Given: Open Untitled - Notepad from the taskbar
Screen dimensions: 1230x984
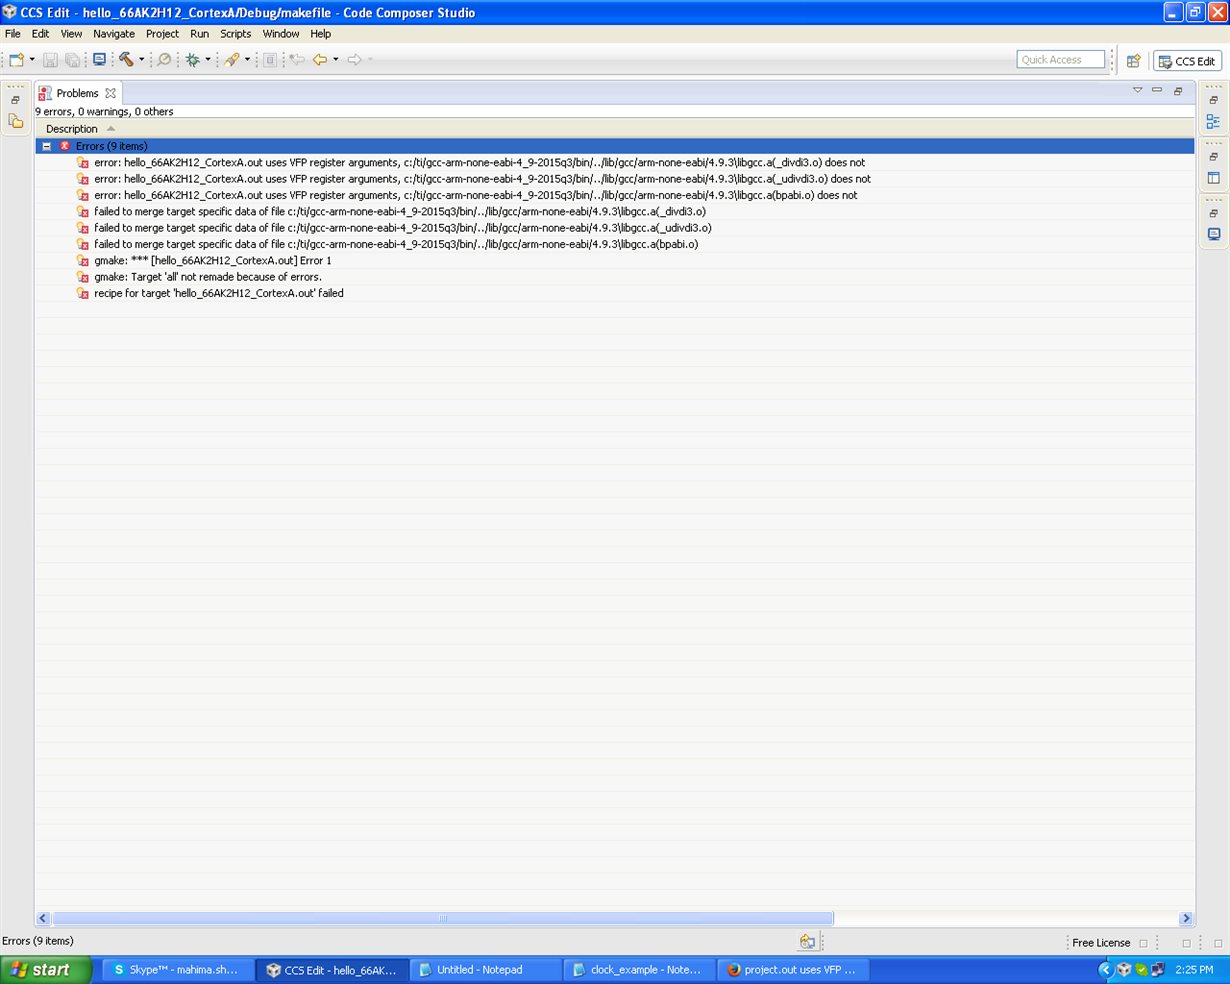Looking at the screenshot, I should [x=485, y=970].
